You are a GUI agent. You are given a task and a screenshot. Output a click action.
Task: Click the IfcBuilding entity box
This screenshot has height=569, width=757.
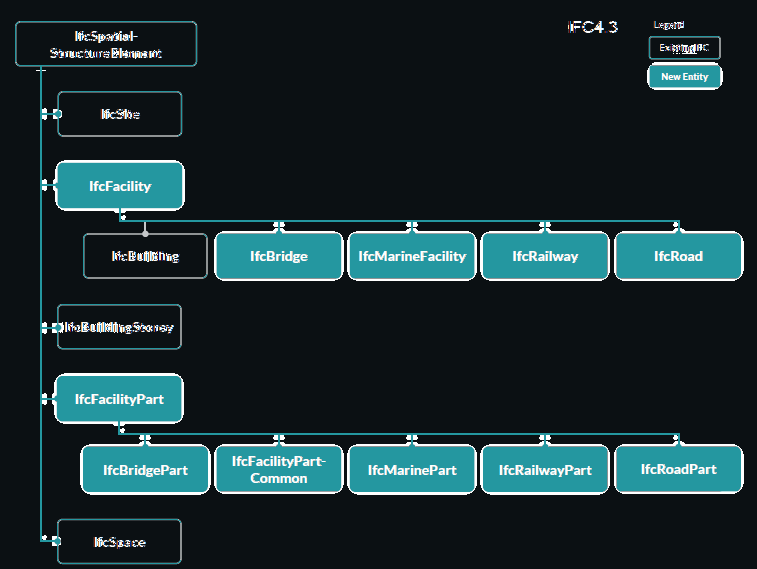tap(145, 256)
